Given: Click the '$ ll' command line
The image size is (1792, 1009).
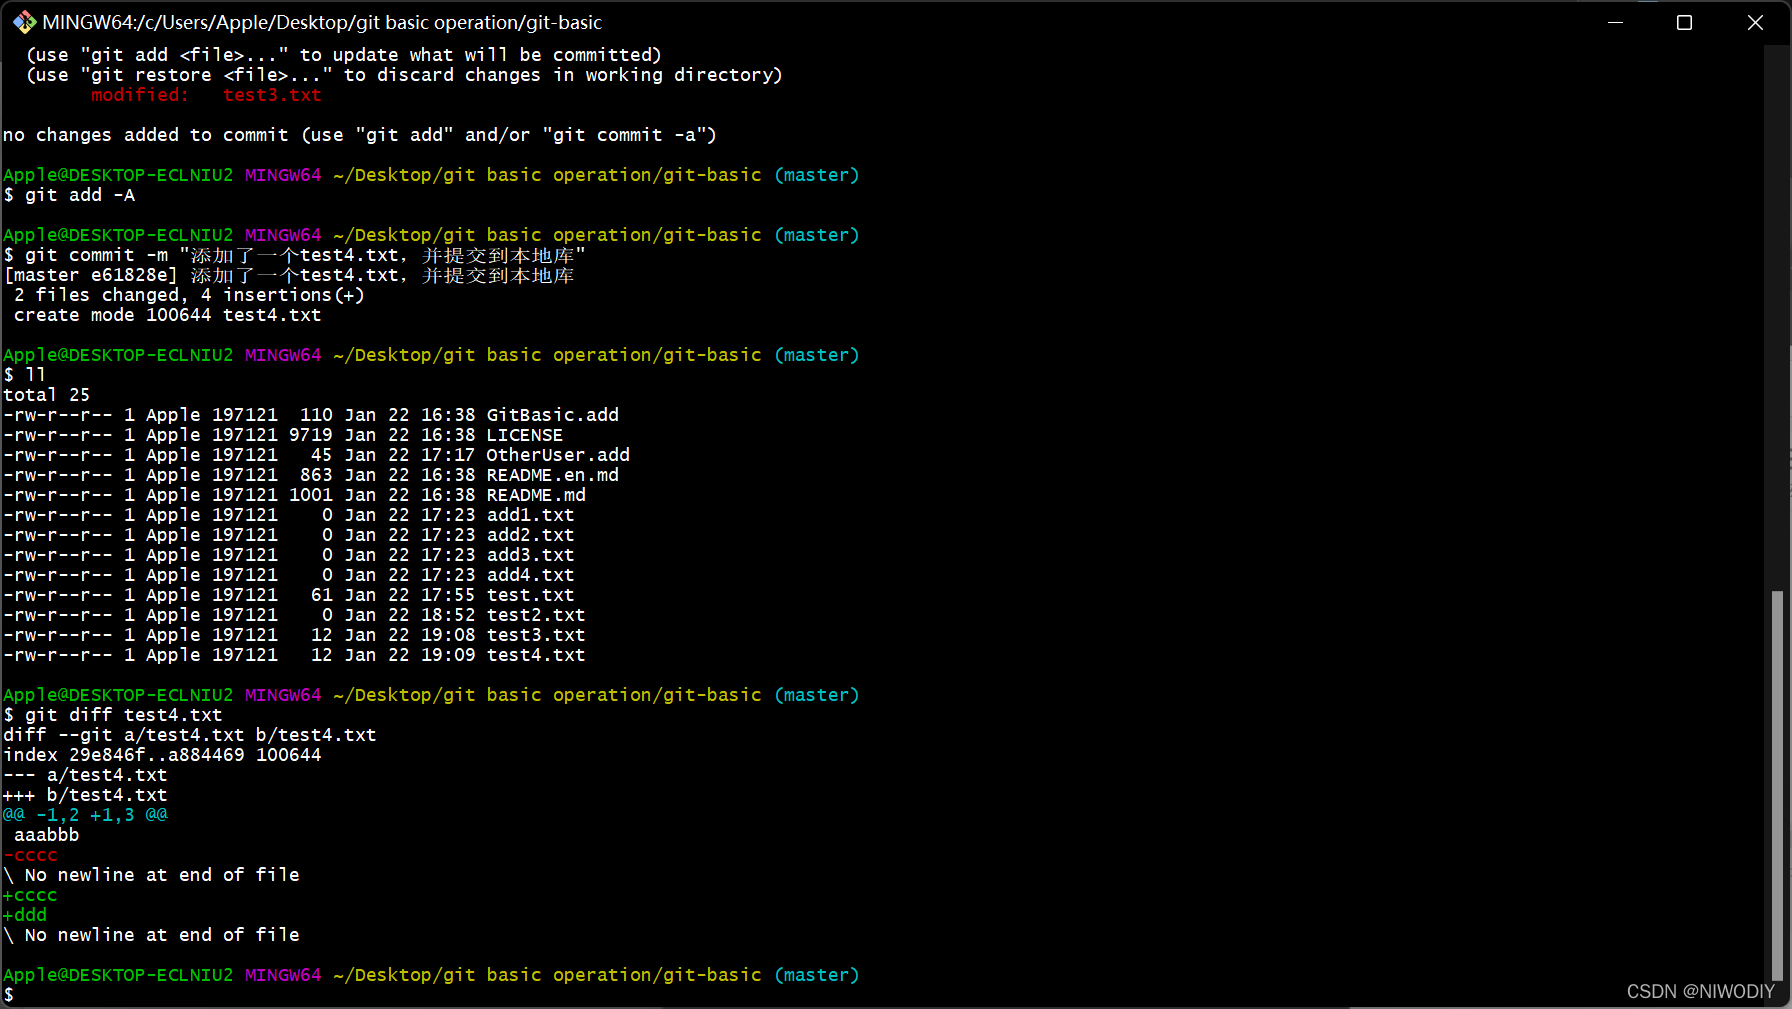Looking at the screenshot, I should tap(25, 375).
